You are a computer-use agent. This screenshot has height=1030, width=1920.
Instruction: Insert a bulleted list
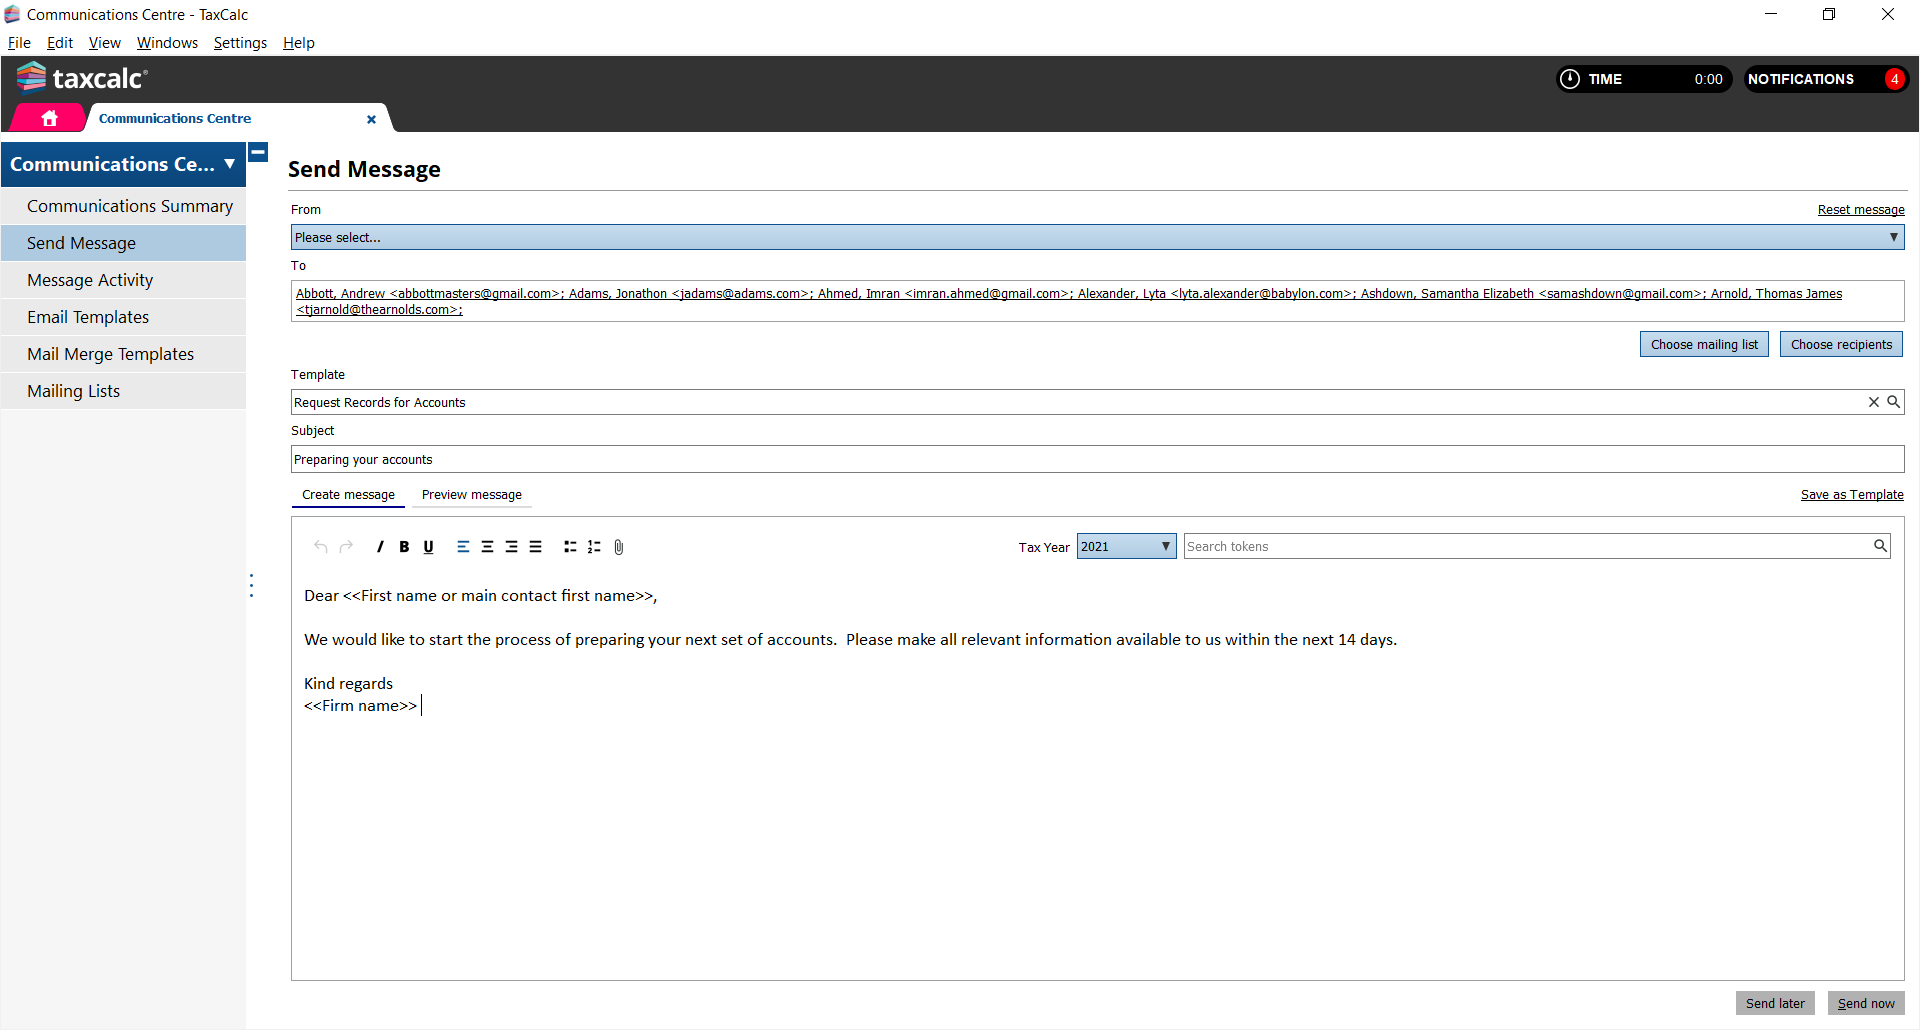point(570,547)
